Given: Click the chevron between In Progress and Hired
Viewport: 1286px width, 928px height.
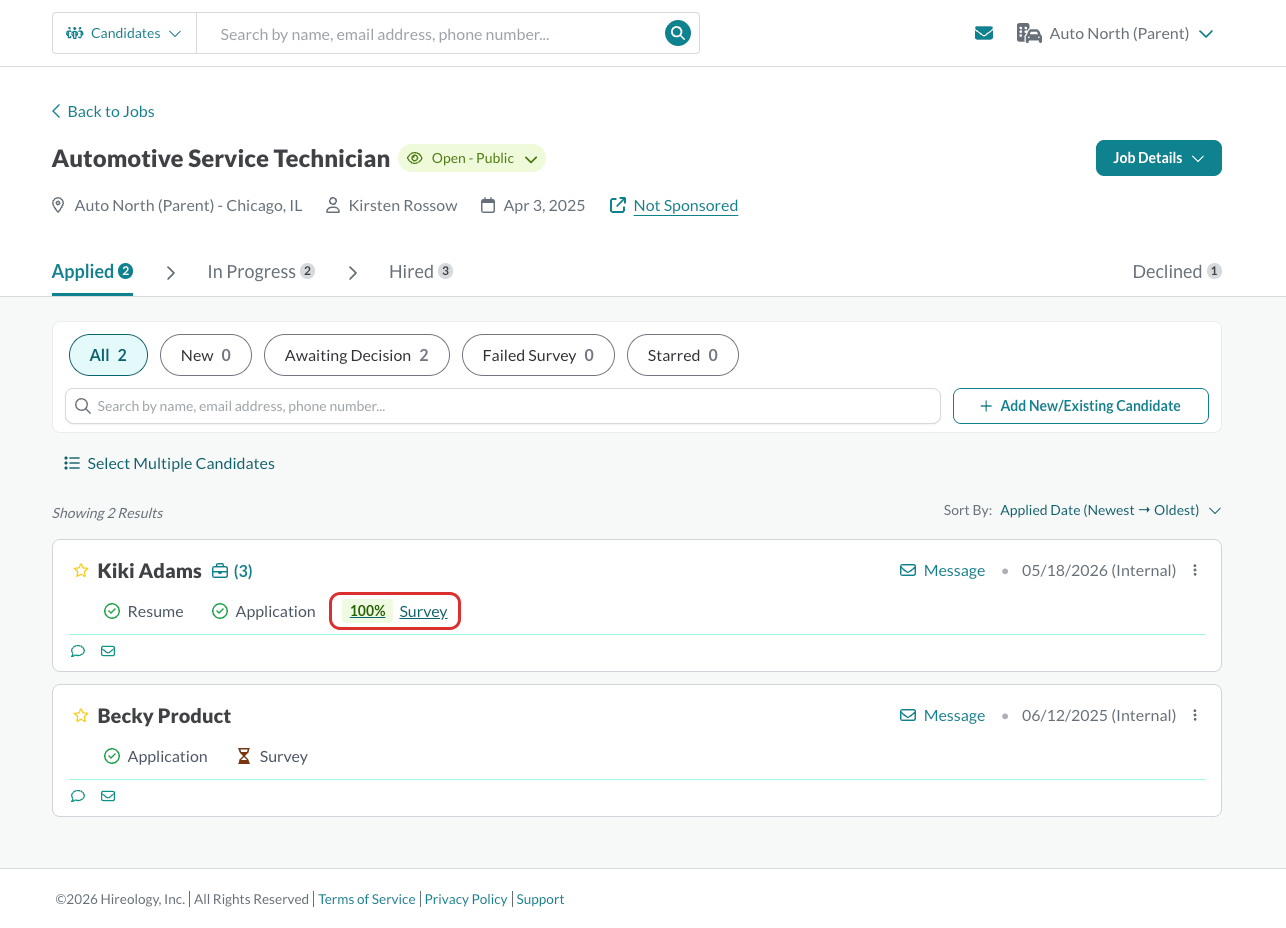Looking at the screenshot, I should pyautogui.click(x=353, y=272).
